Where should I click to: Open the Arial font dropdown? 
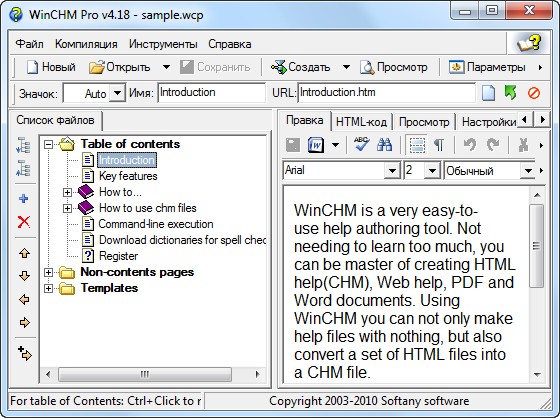(392, 171)
